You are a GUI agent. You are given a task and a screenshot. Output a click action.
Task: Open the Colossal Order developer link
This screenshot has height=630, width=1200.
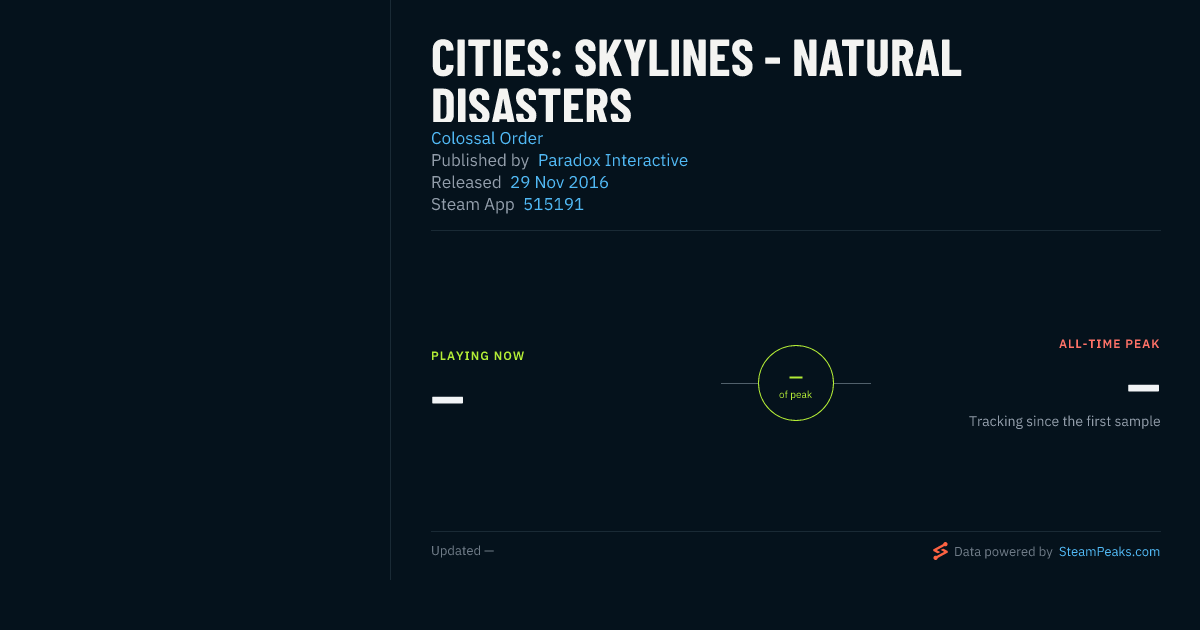point(487,138)
